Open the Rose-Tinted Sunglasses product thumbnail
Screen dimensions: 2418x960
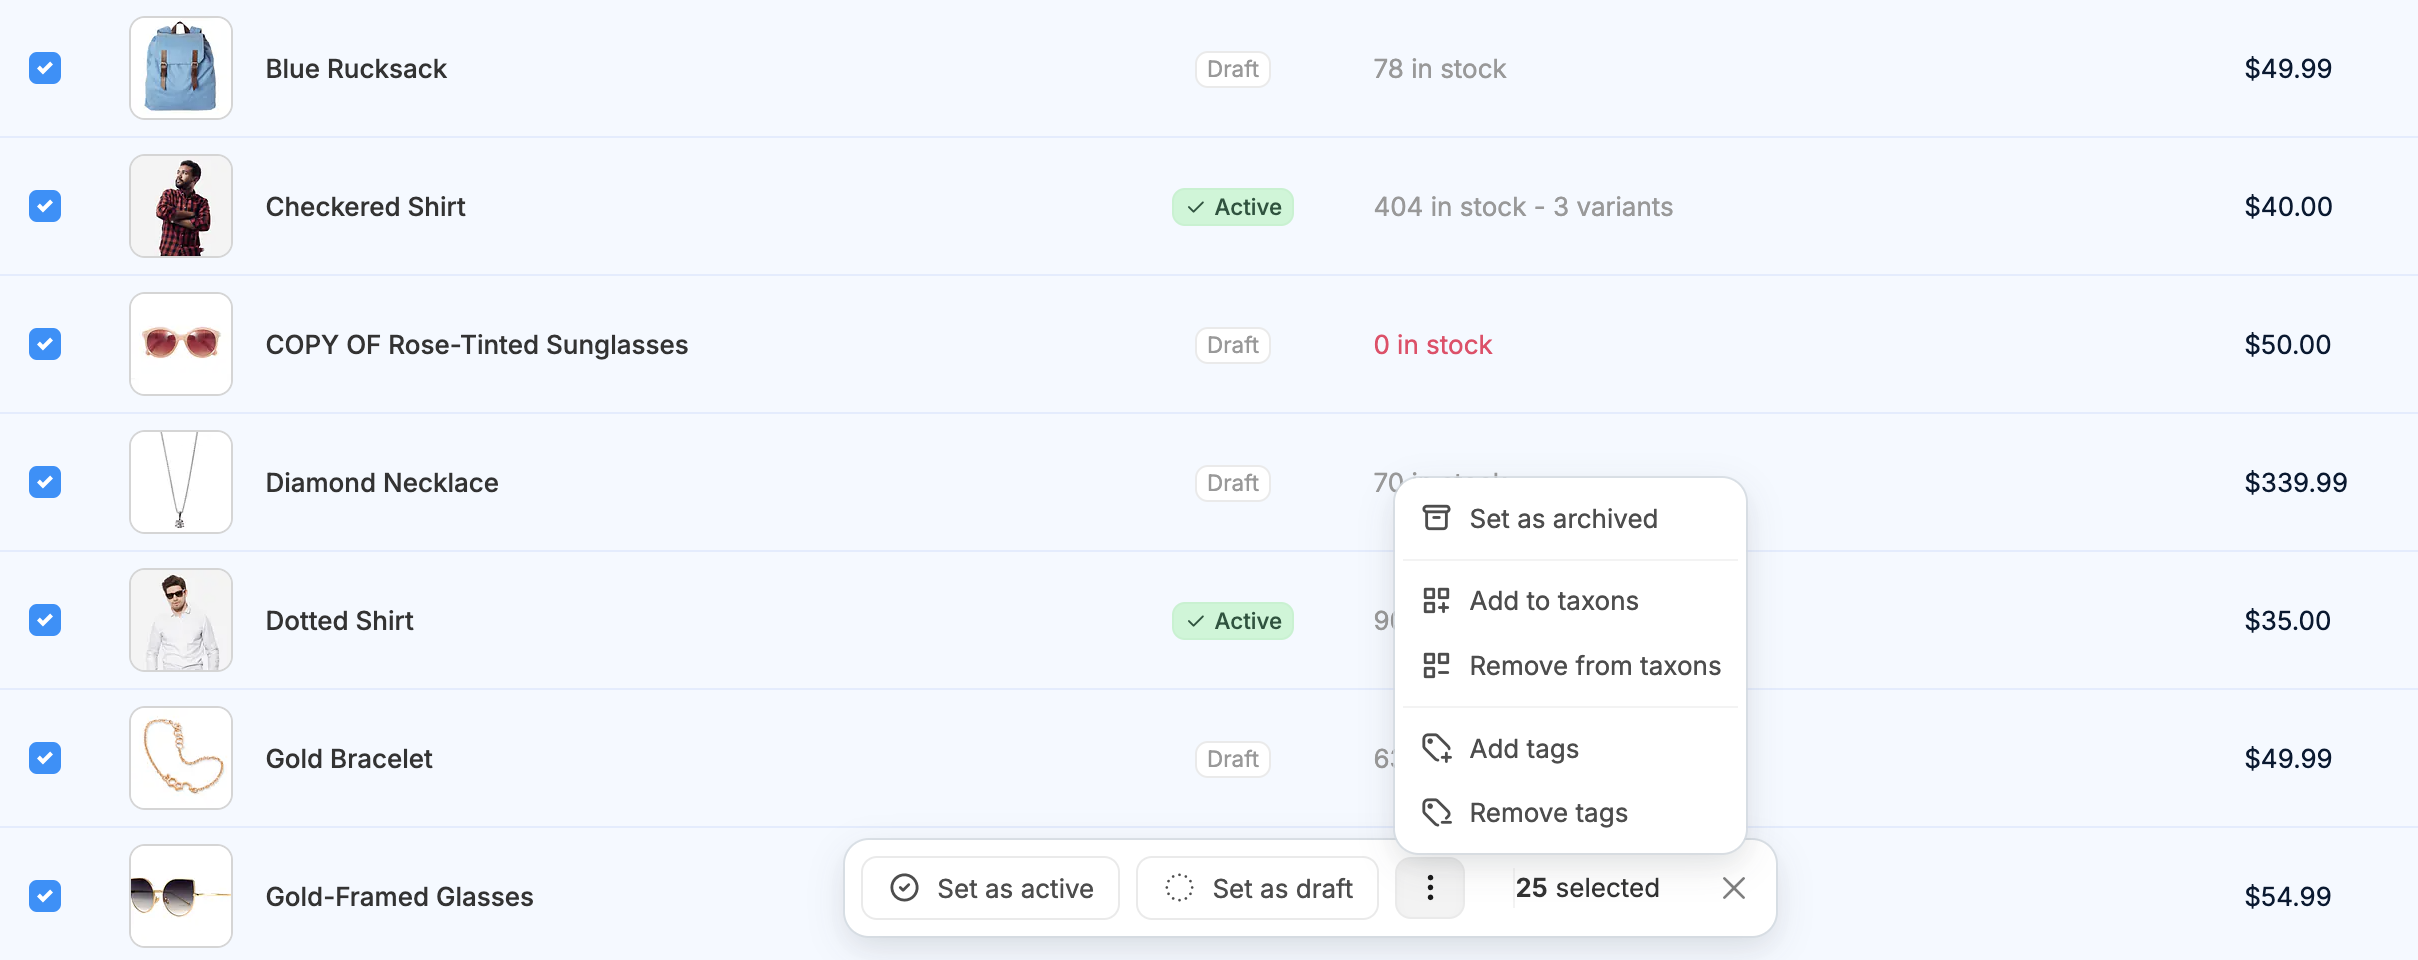point(181,344)
